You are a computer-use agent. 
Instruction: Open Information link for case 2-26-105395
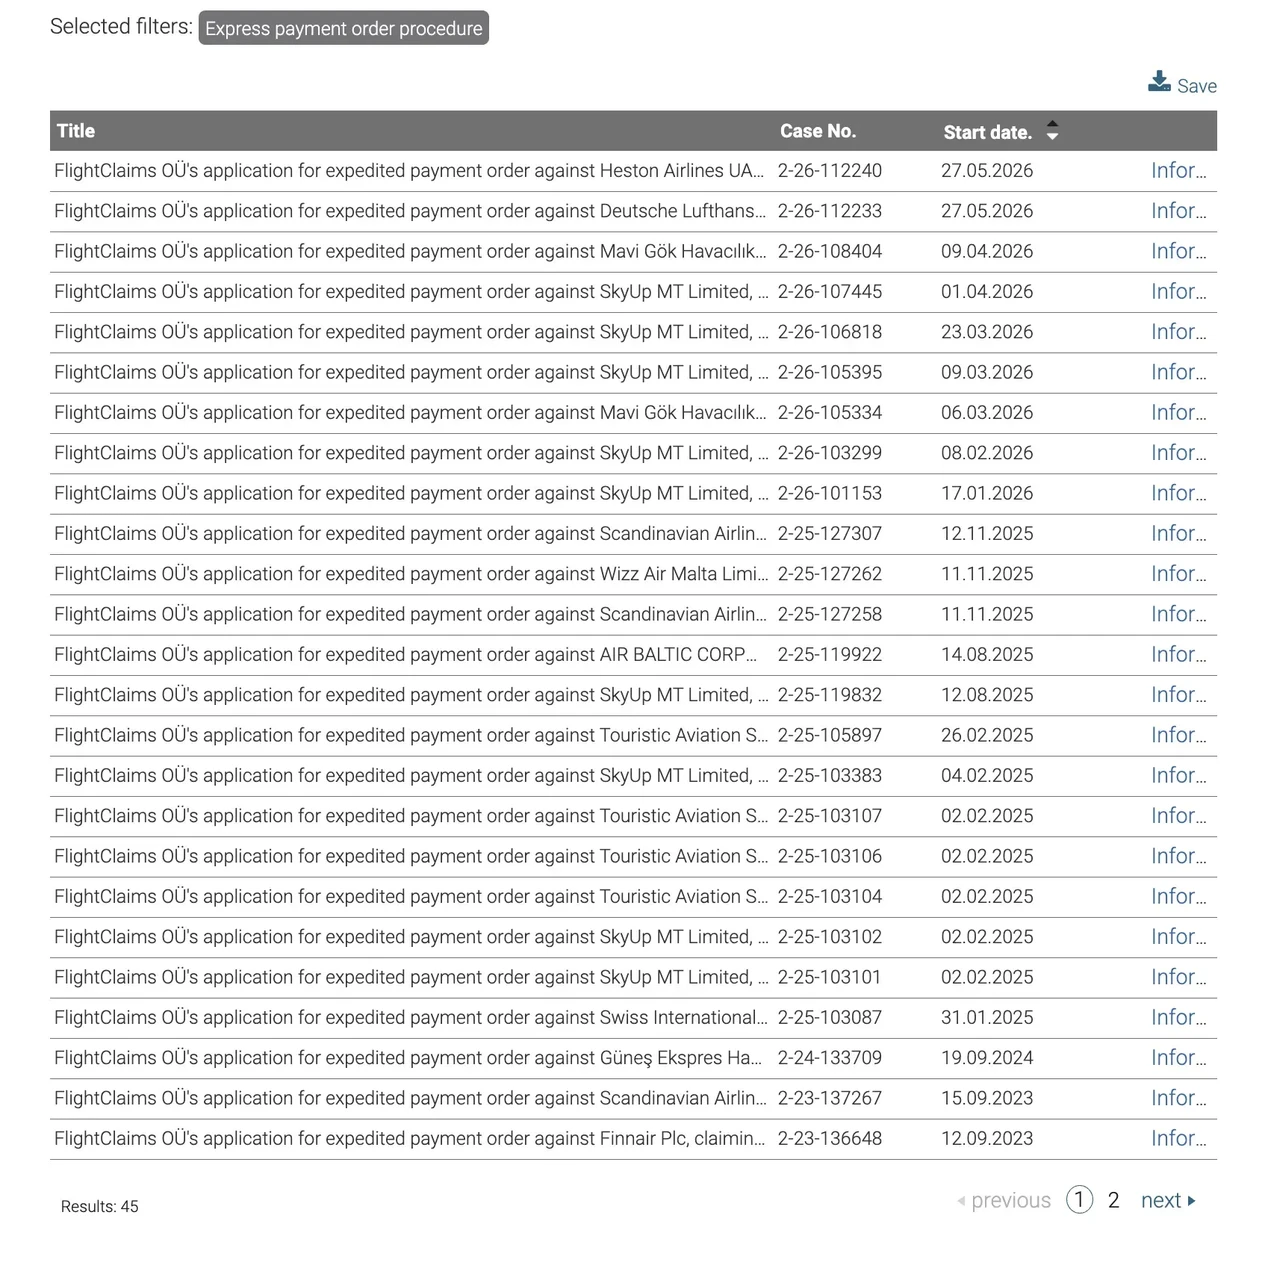point(1178,372)
